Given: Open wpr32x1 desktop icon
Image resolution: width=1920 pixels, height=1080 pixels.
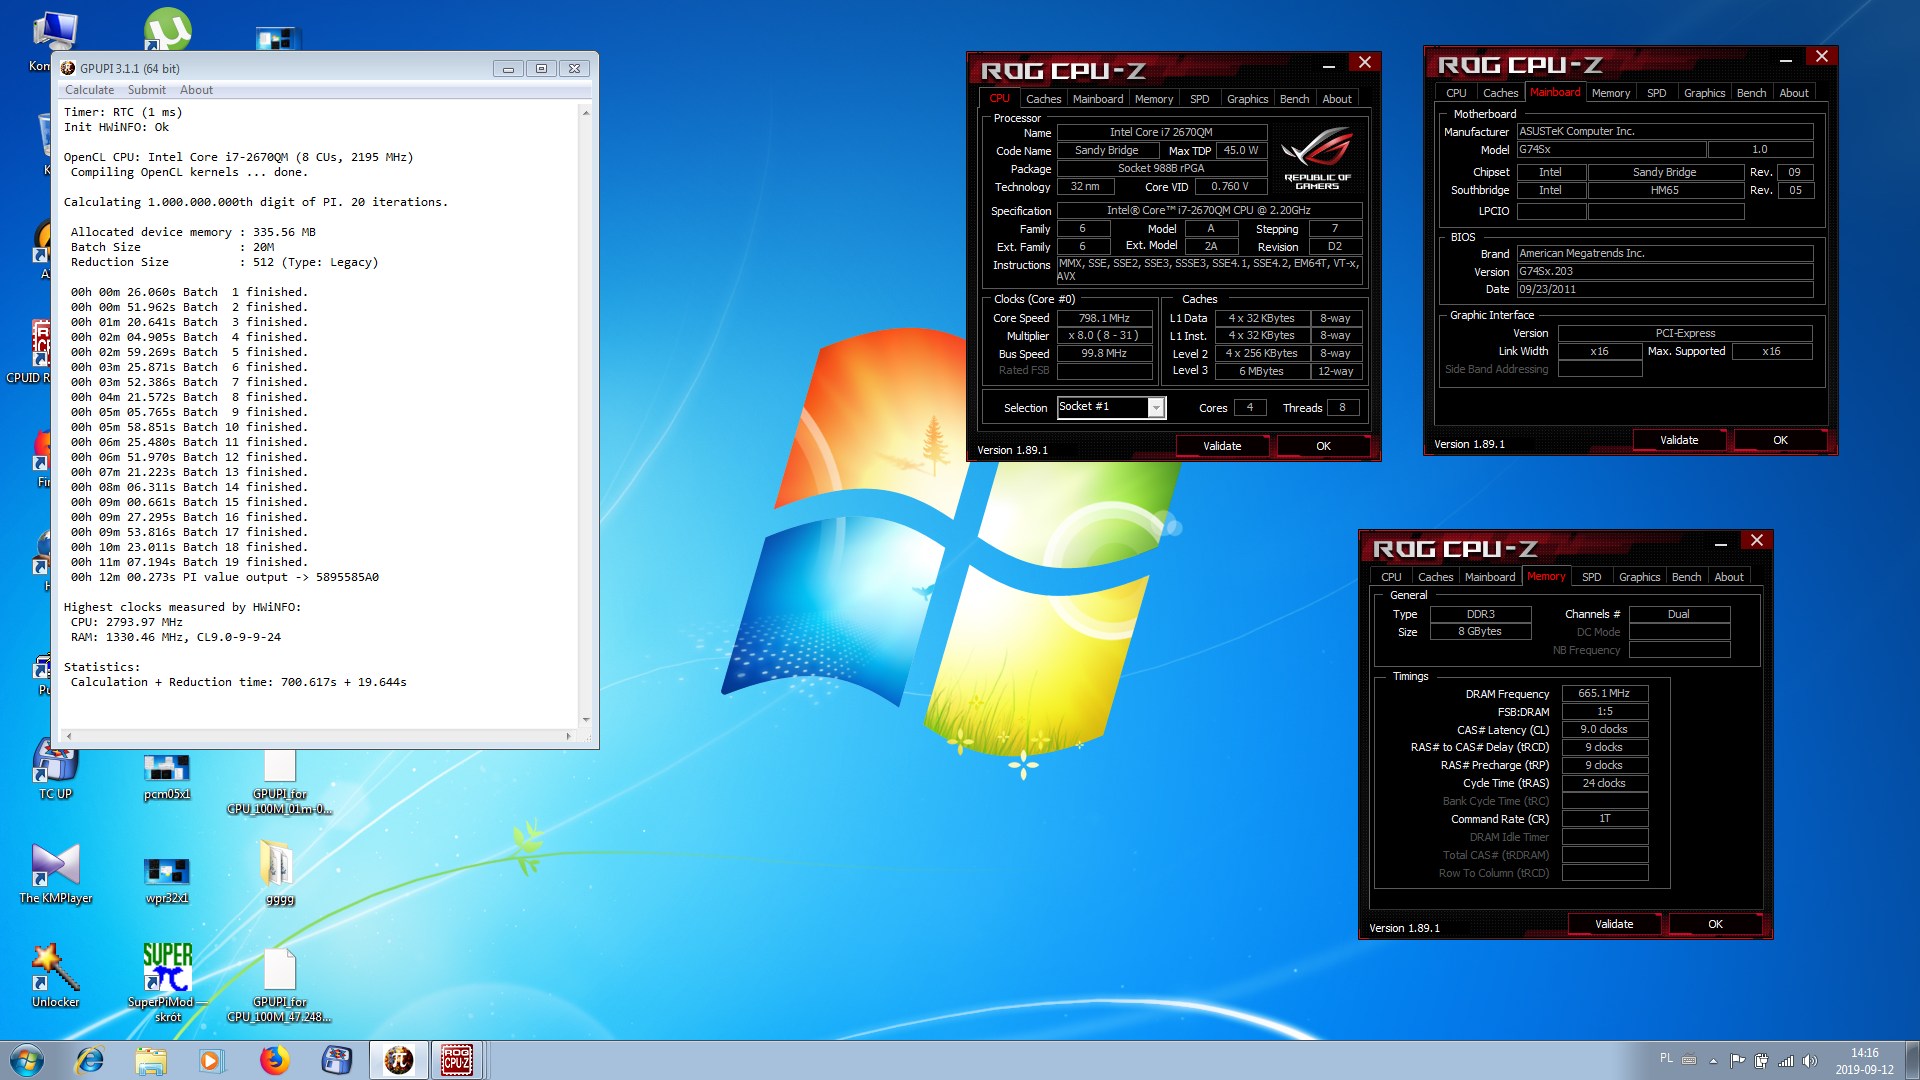Looking at the screenshot, I should (x=167, y=877).
